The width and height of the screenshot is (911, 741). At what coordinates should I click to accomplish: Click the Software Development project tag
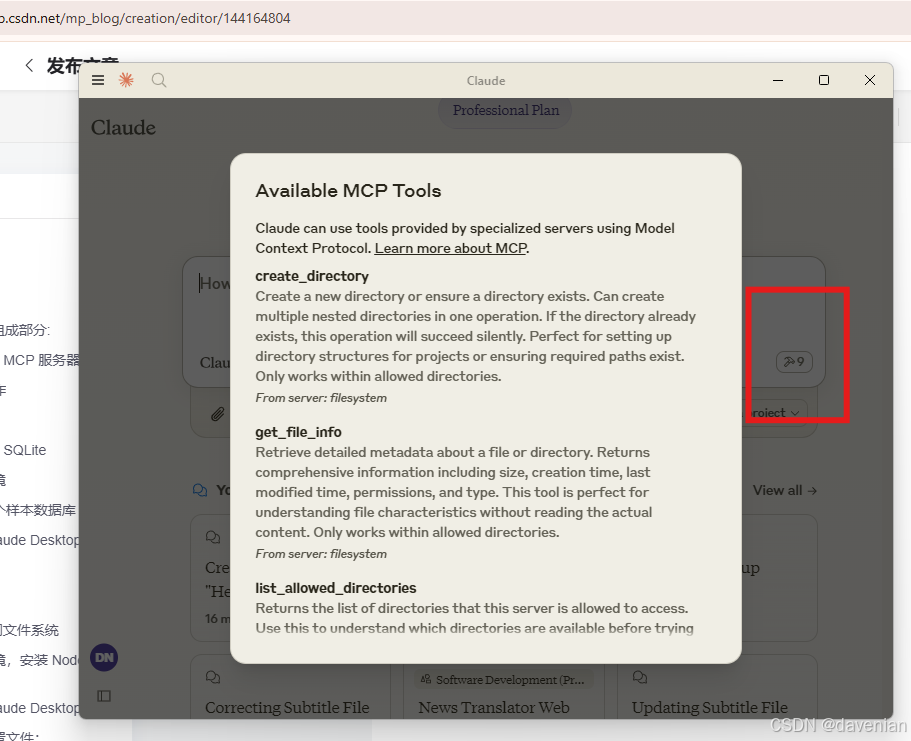pos(504,680)
